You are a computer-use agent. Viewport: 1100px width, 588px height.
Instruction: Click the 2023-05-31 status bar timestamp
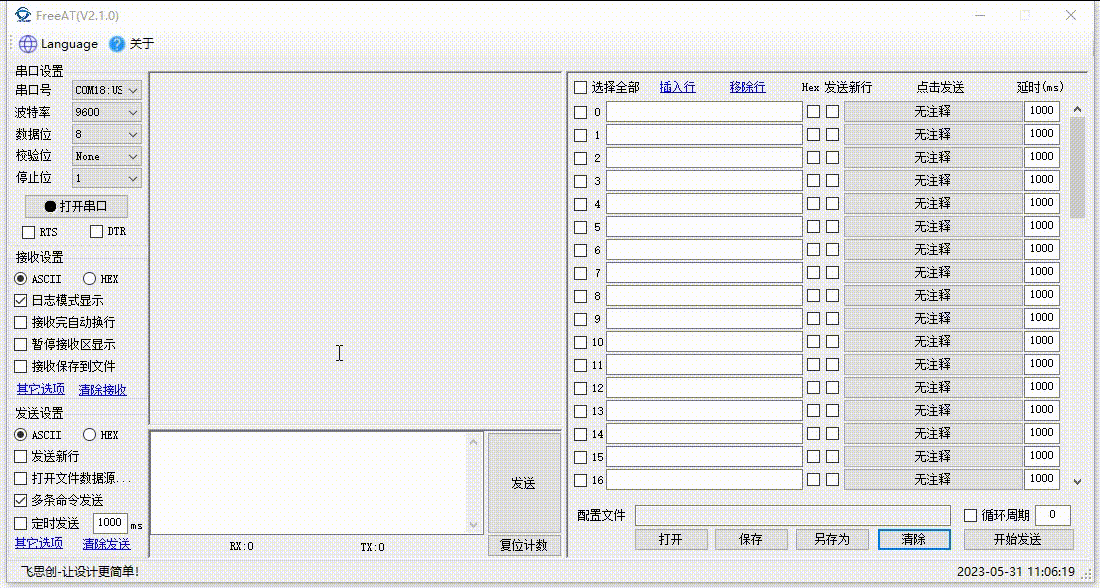click(1016, 572)
